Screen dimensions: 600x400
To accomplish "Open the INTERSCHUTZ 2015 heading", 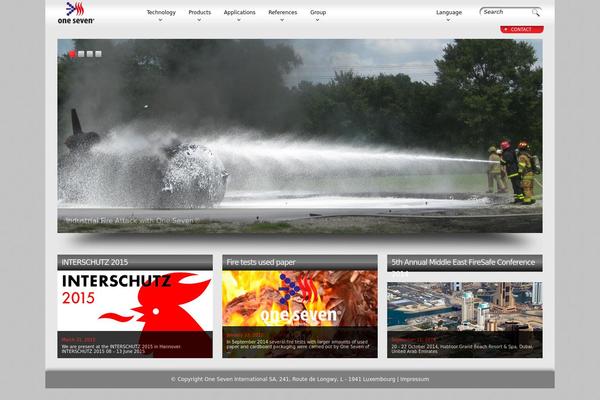I will [95, 263].
